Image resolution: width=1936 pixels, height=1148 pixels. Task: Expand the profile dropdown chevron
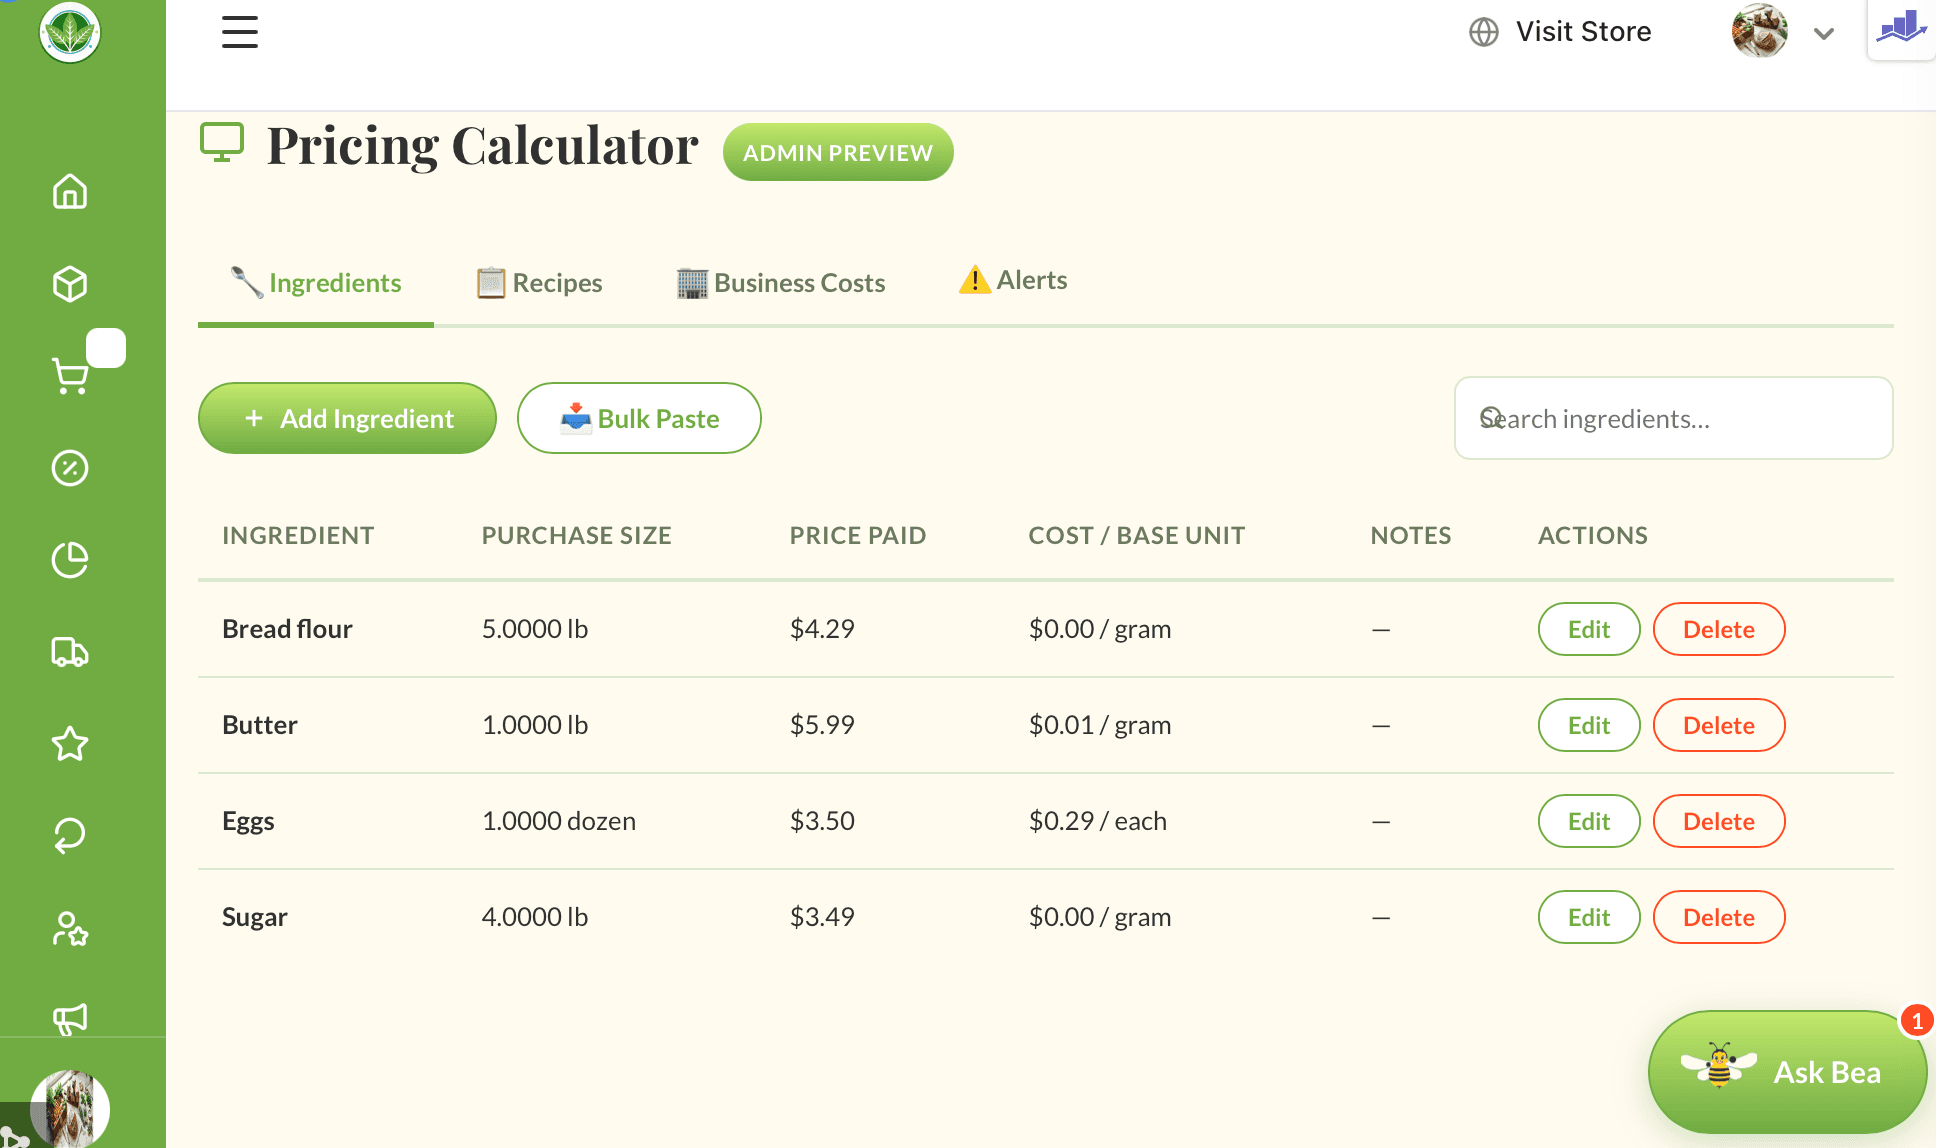(x=1823, y=34)
